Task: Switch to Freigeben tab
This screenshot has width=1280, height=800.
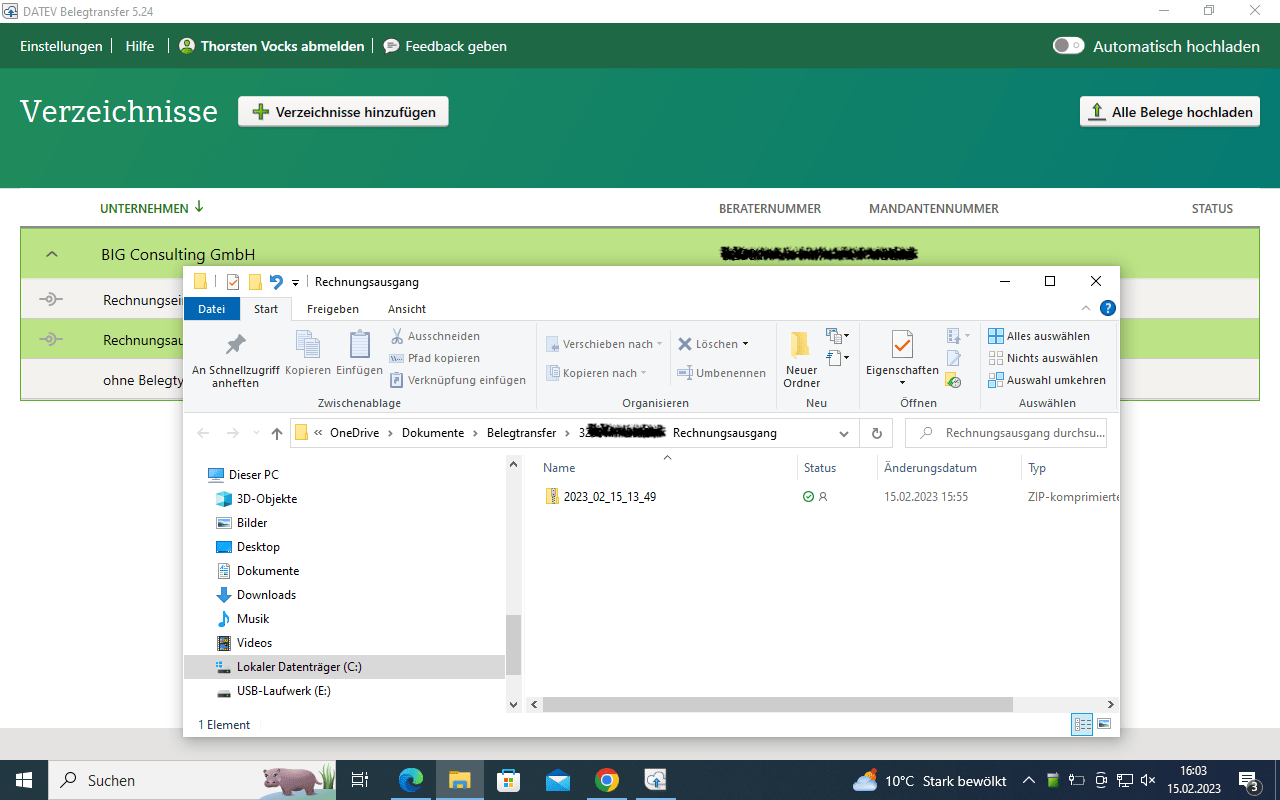Action: point(333,309)
